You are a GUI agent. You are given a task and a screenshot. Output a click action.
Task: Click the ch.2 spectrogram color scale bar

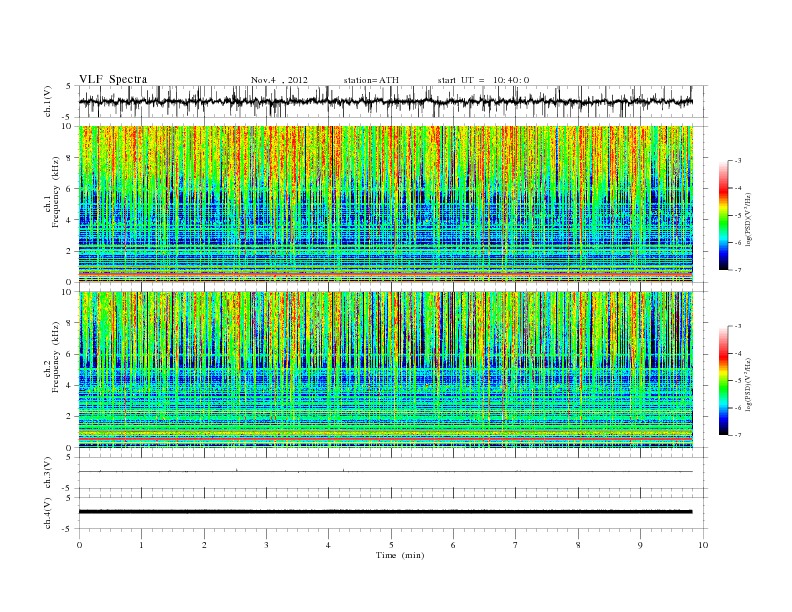click(x=723, y=380)
